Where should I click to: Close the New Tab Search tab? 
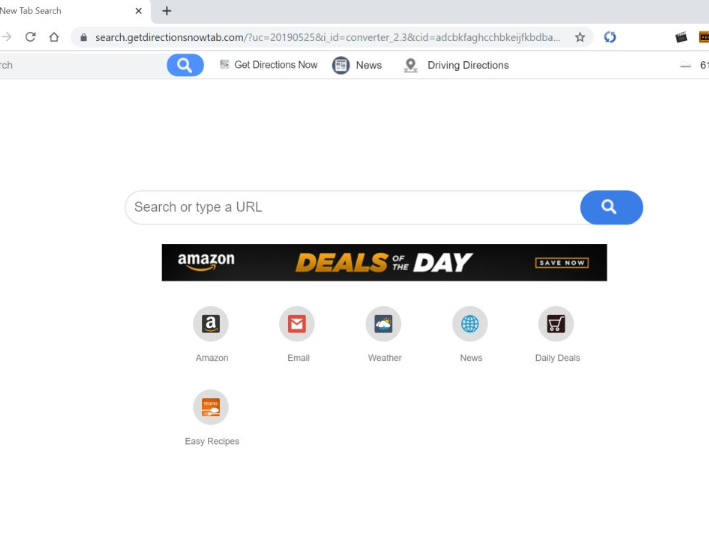[x=138, y=11]
